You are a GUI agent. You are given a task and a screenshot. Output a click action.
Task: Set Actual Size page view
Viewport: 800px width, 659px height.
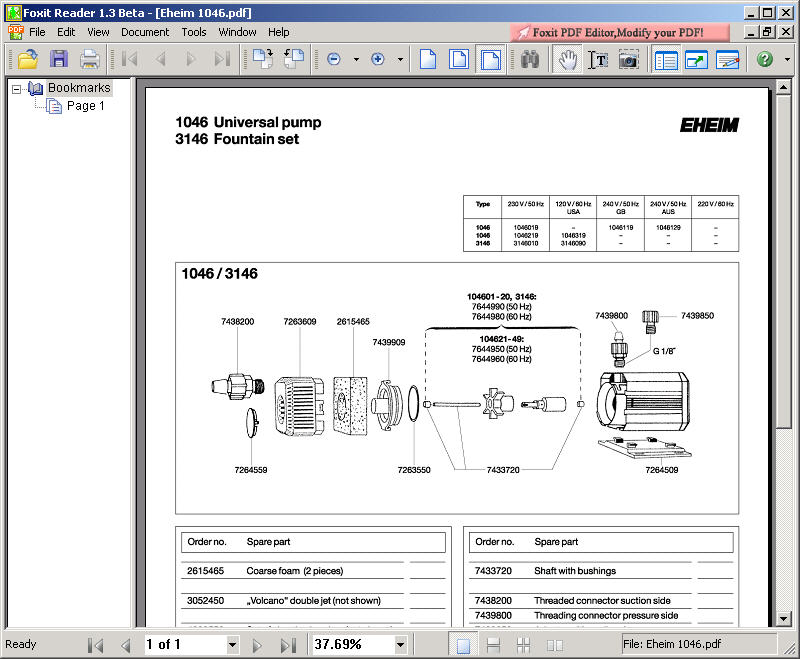point(428,59)
